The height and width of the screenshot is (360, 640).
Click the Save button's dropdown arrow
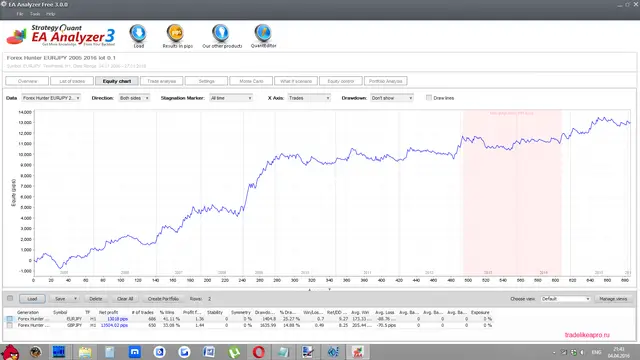tap(75, 299)
